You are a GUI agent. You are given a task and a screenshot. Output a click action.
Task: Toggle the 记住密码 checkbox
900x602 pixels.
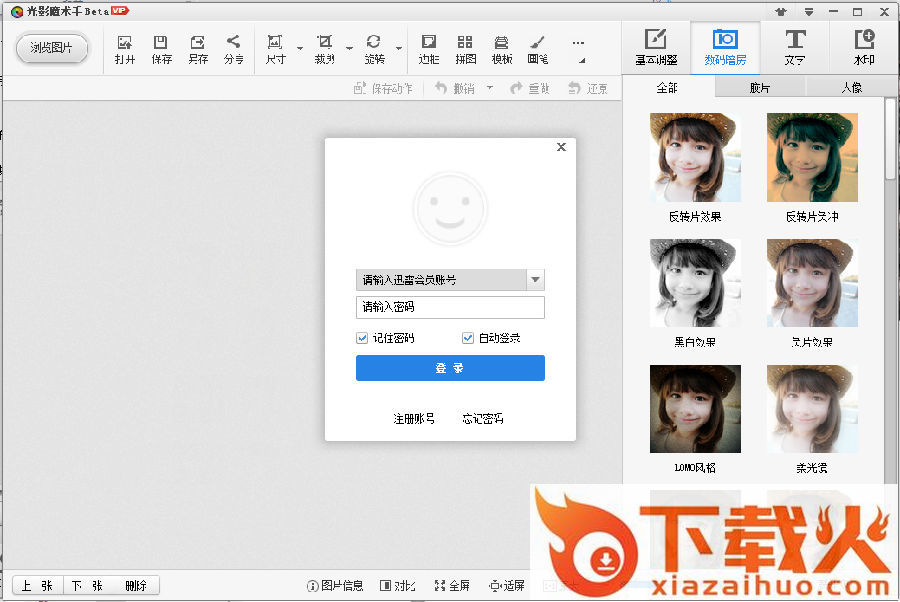363,338
